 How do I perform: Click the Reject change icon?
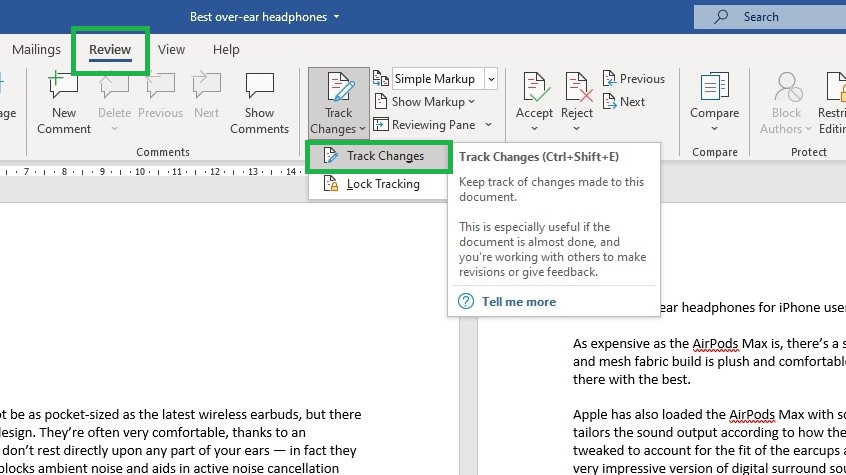tap(577, 87)
